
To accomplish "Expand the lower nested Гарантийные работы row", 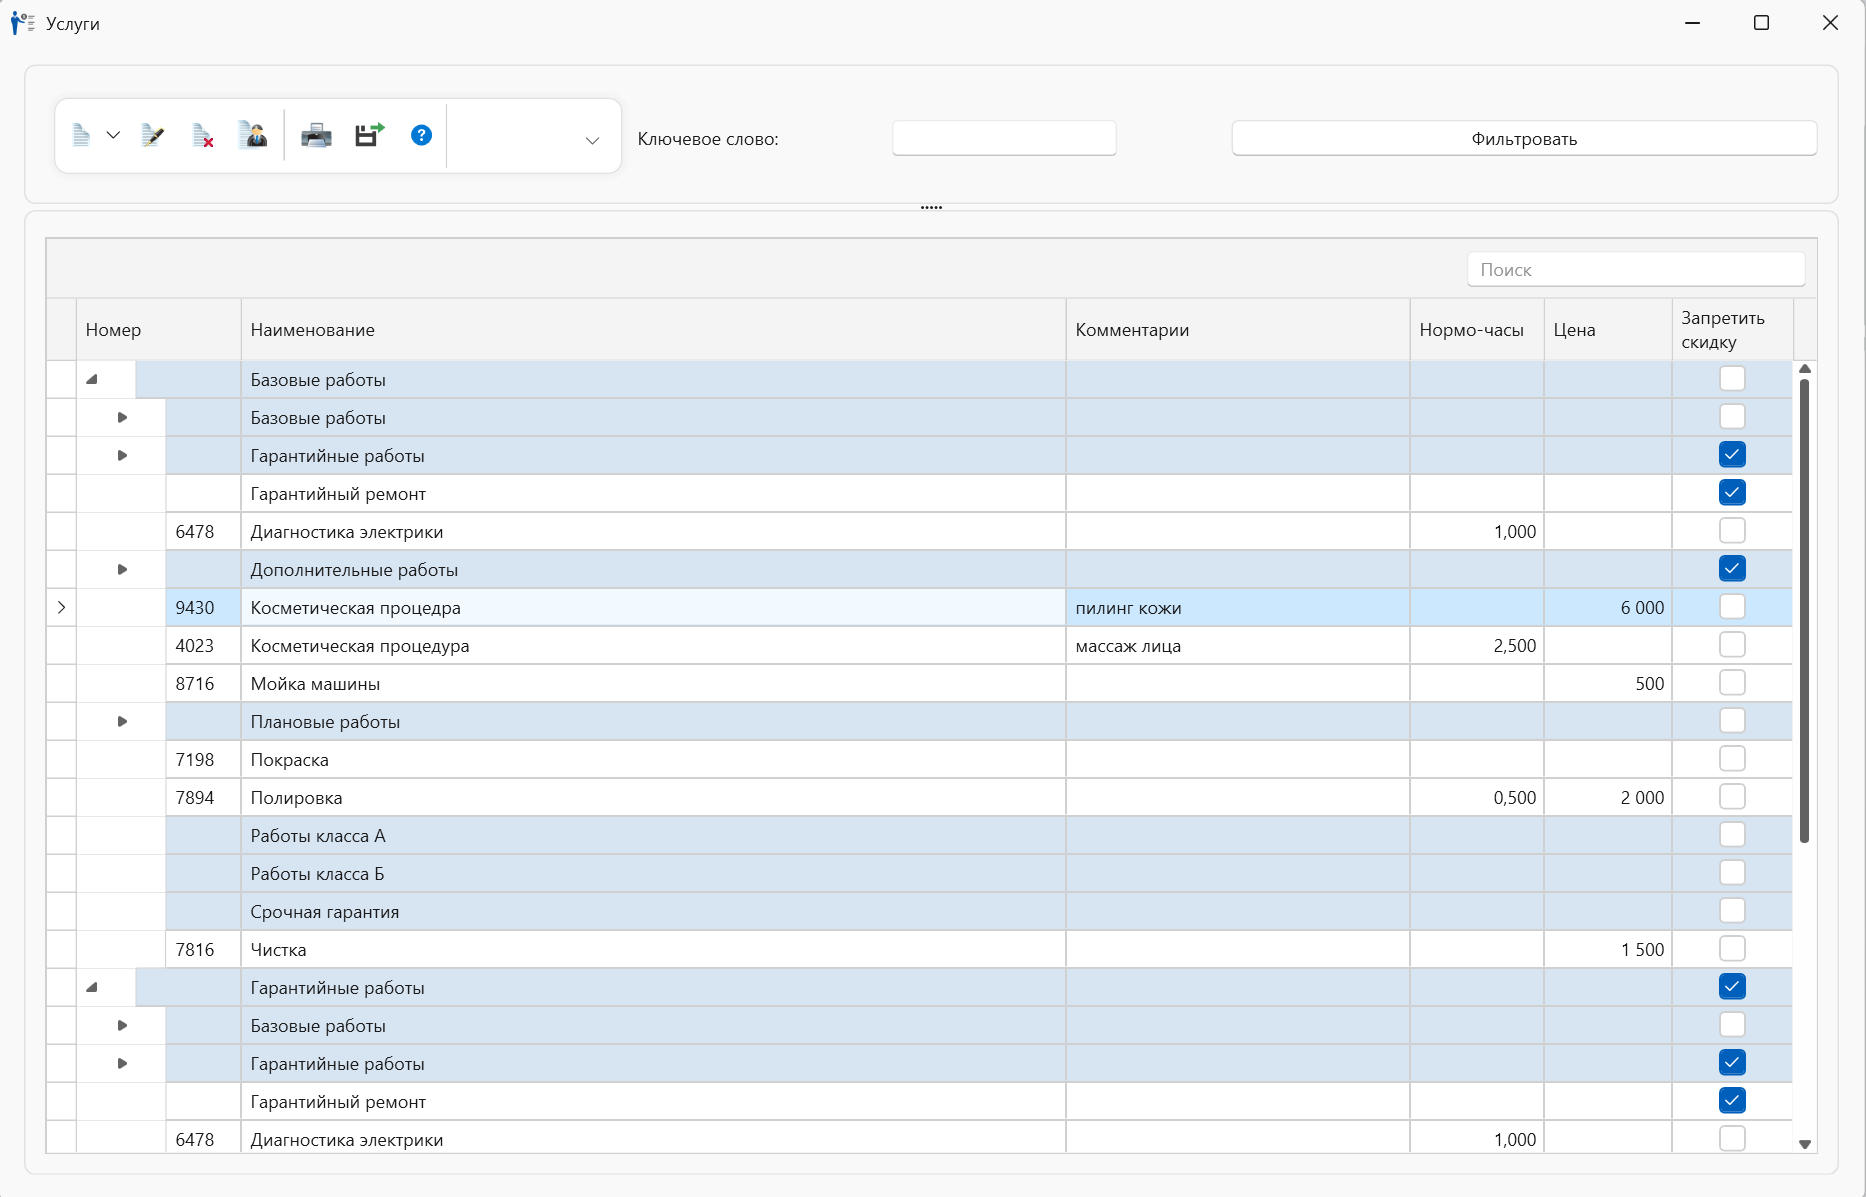I will point(122,1063).
